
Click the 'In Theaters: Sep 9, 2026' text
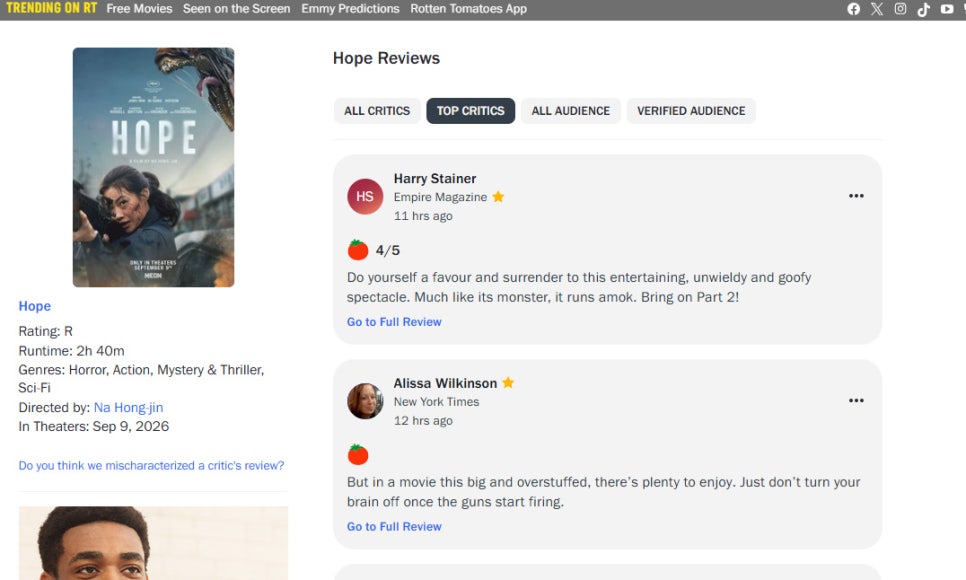94,427
